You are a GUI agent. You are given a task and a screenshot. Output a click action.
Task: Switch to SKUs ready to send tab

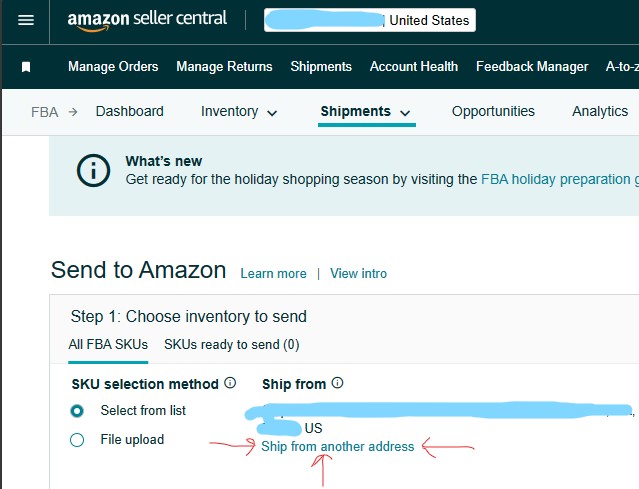(x=231, y=345)
